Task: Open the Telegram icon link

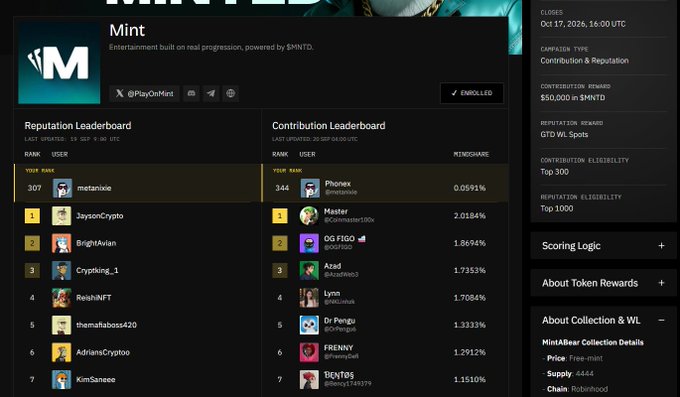Action: tap(211, 93)
